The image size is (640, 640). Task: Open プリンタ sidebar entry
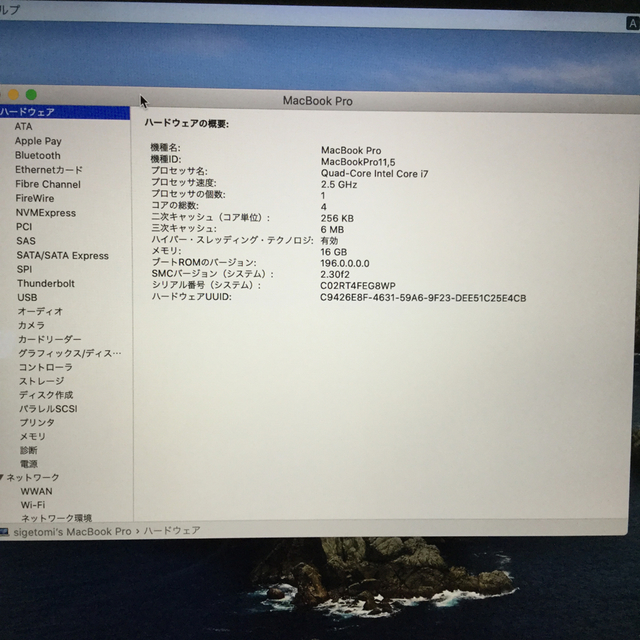[37, 423]
